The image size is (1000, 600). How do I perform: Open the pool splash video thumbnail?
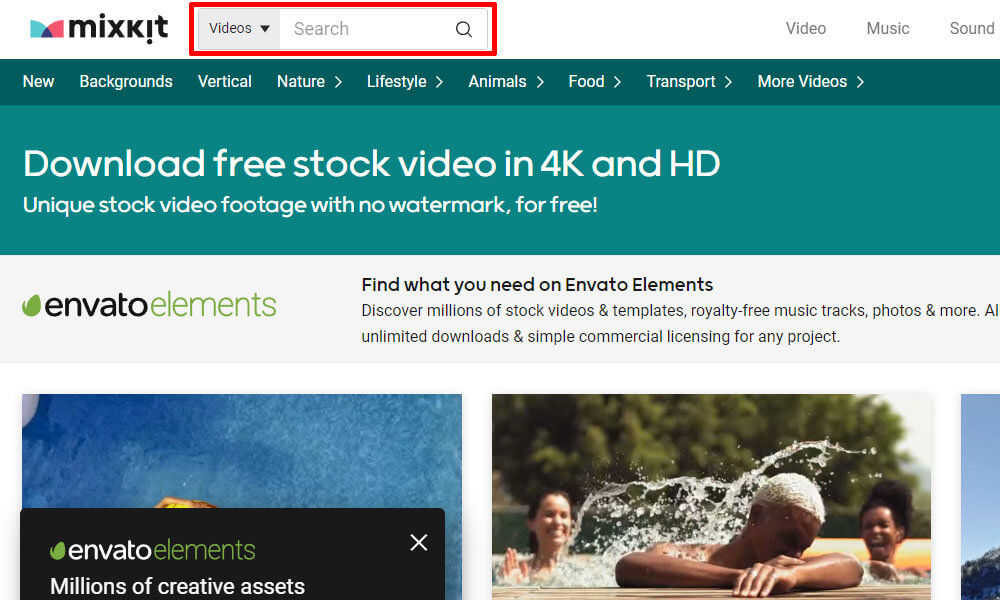tap(711, 497)
